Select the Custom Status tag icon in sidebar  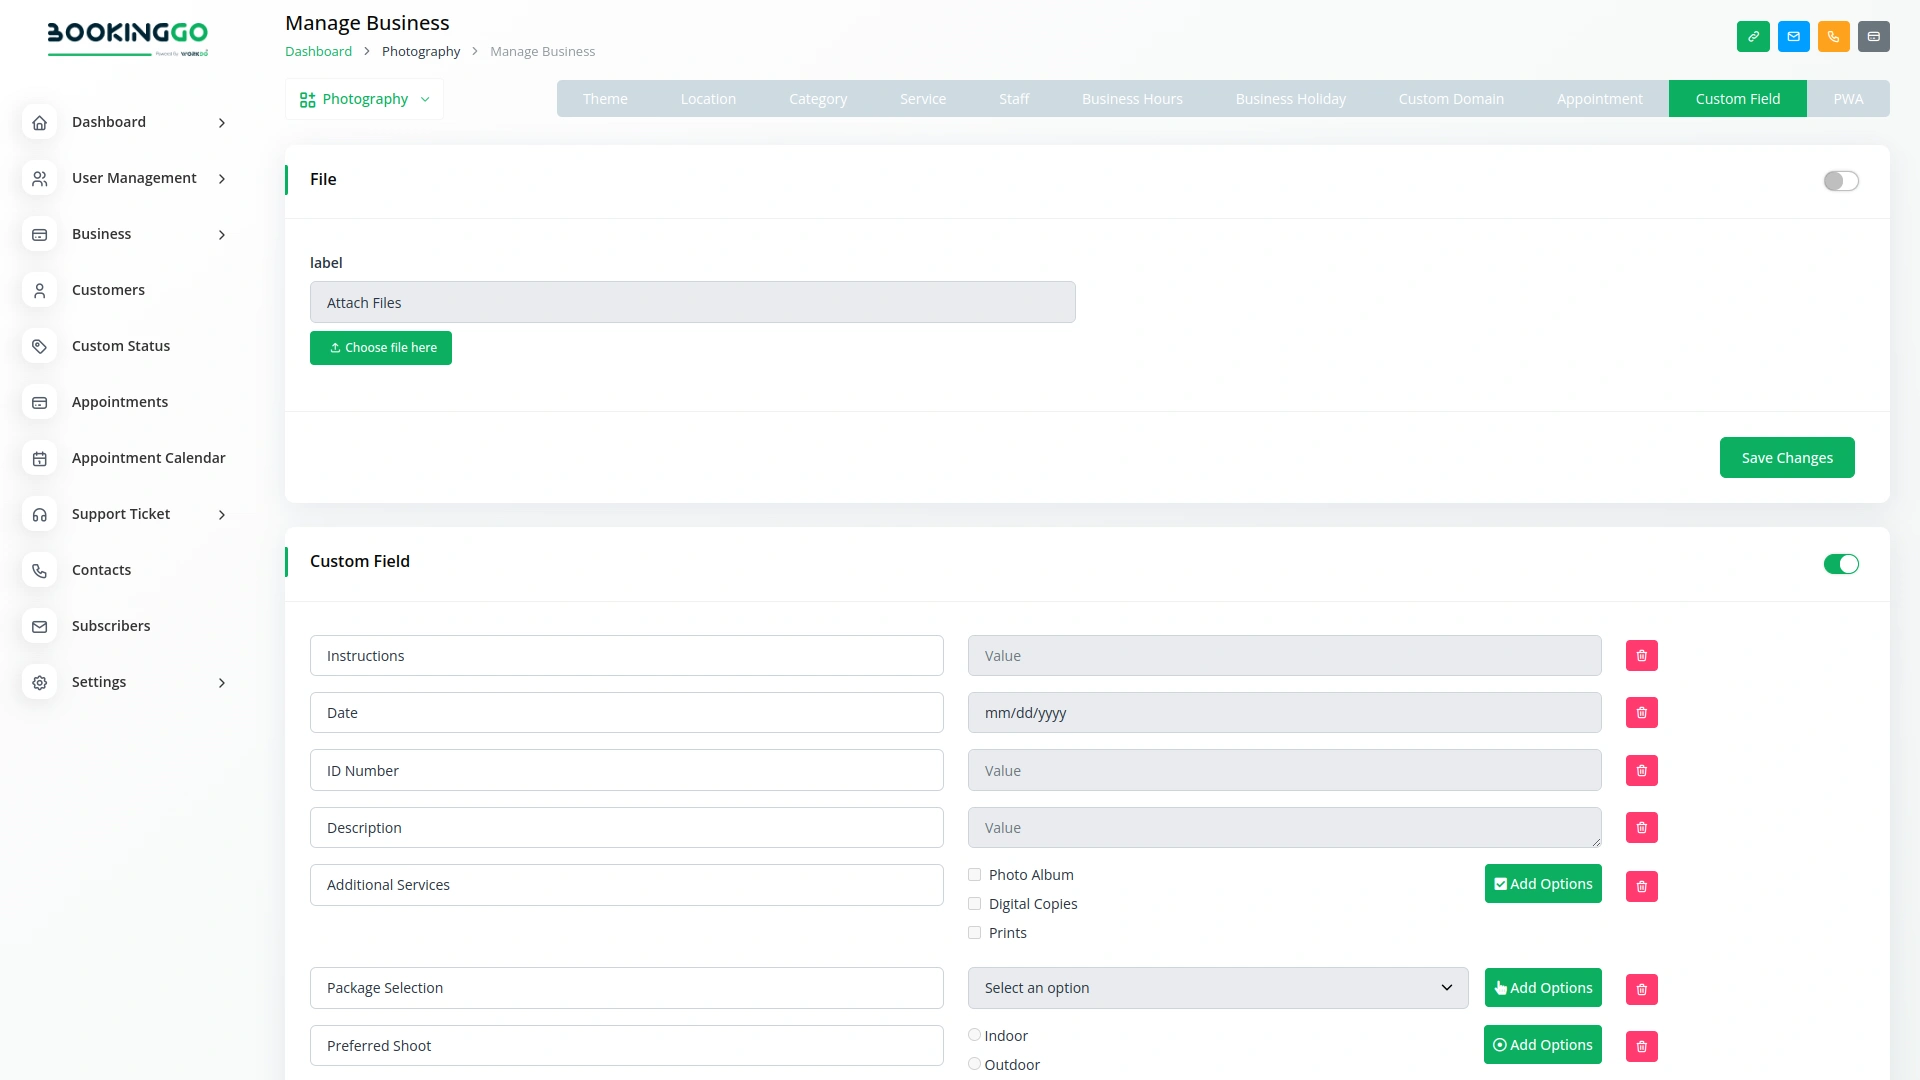(39, 346)
